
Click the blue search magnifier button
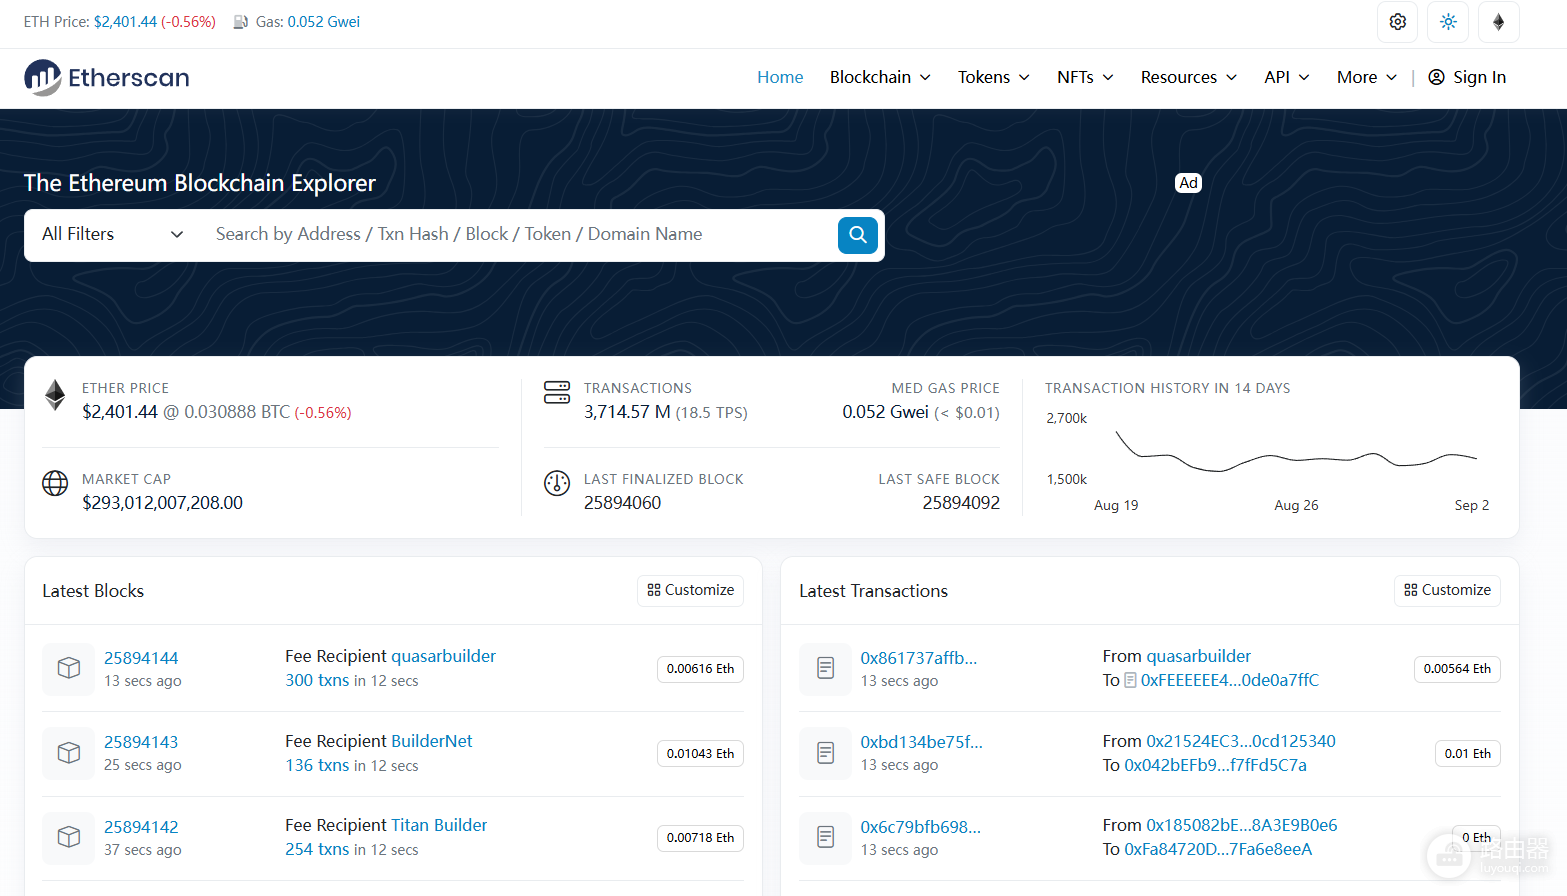pyautogui.click(x=858, y=235)
